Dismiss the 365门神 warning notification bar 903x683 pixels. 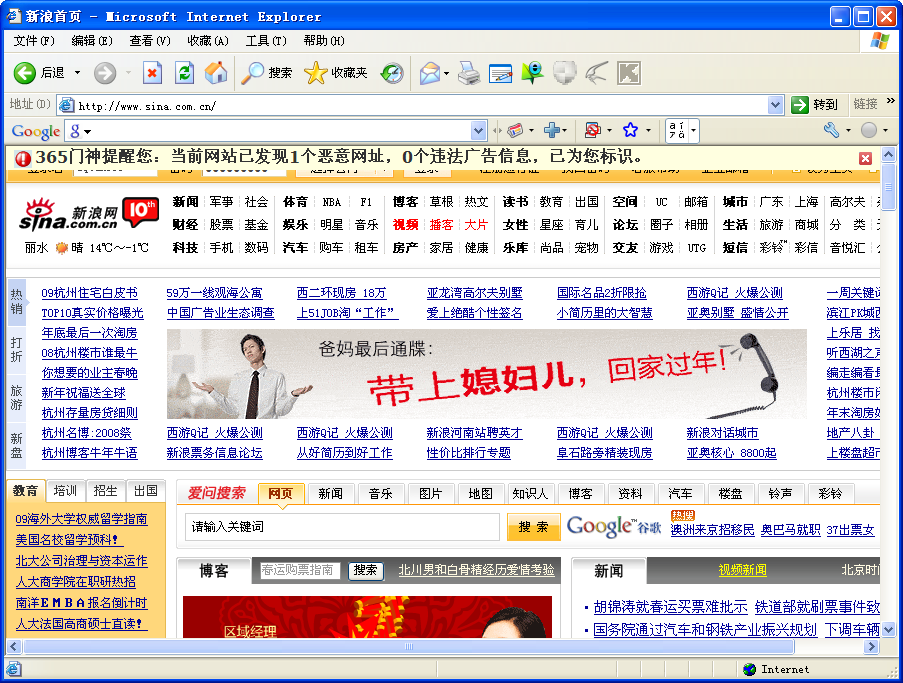point(865,158)
